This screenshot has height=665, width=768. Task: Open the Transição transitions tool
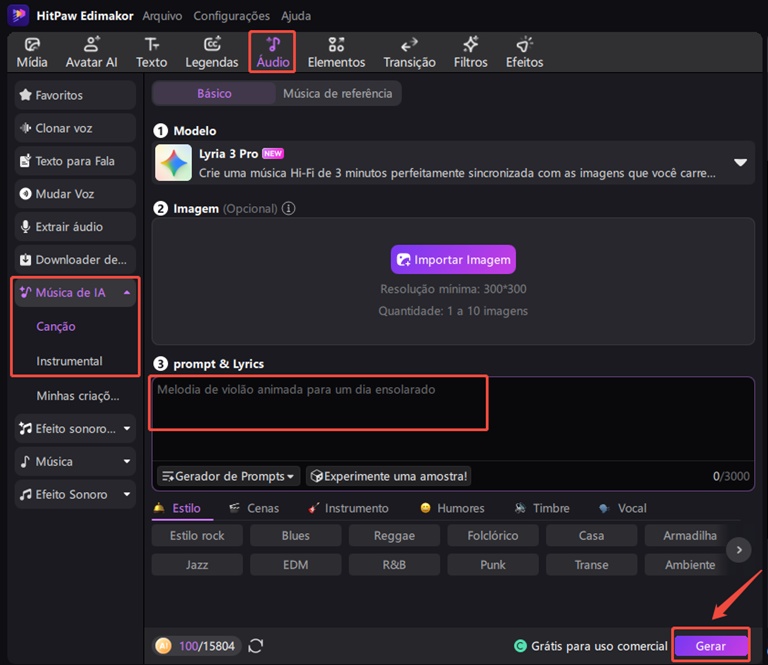(x=409, y=52)
